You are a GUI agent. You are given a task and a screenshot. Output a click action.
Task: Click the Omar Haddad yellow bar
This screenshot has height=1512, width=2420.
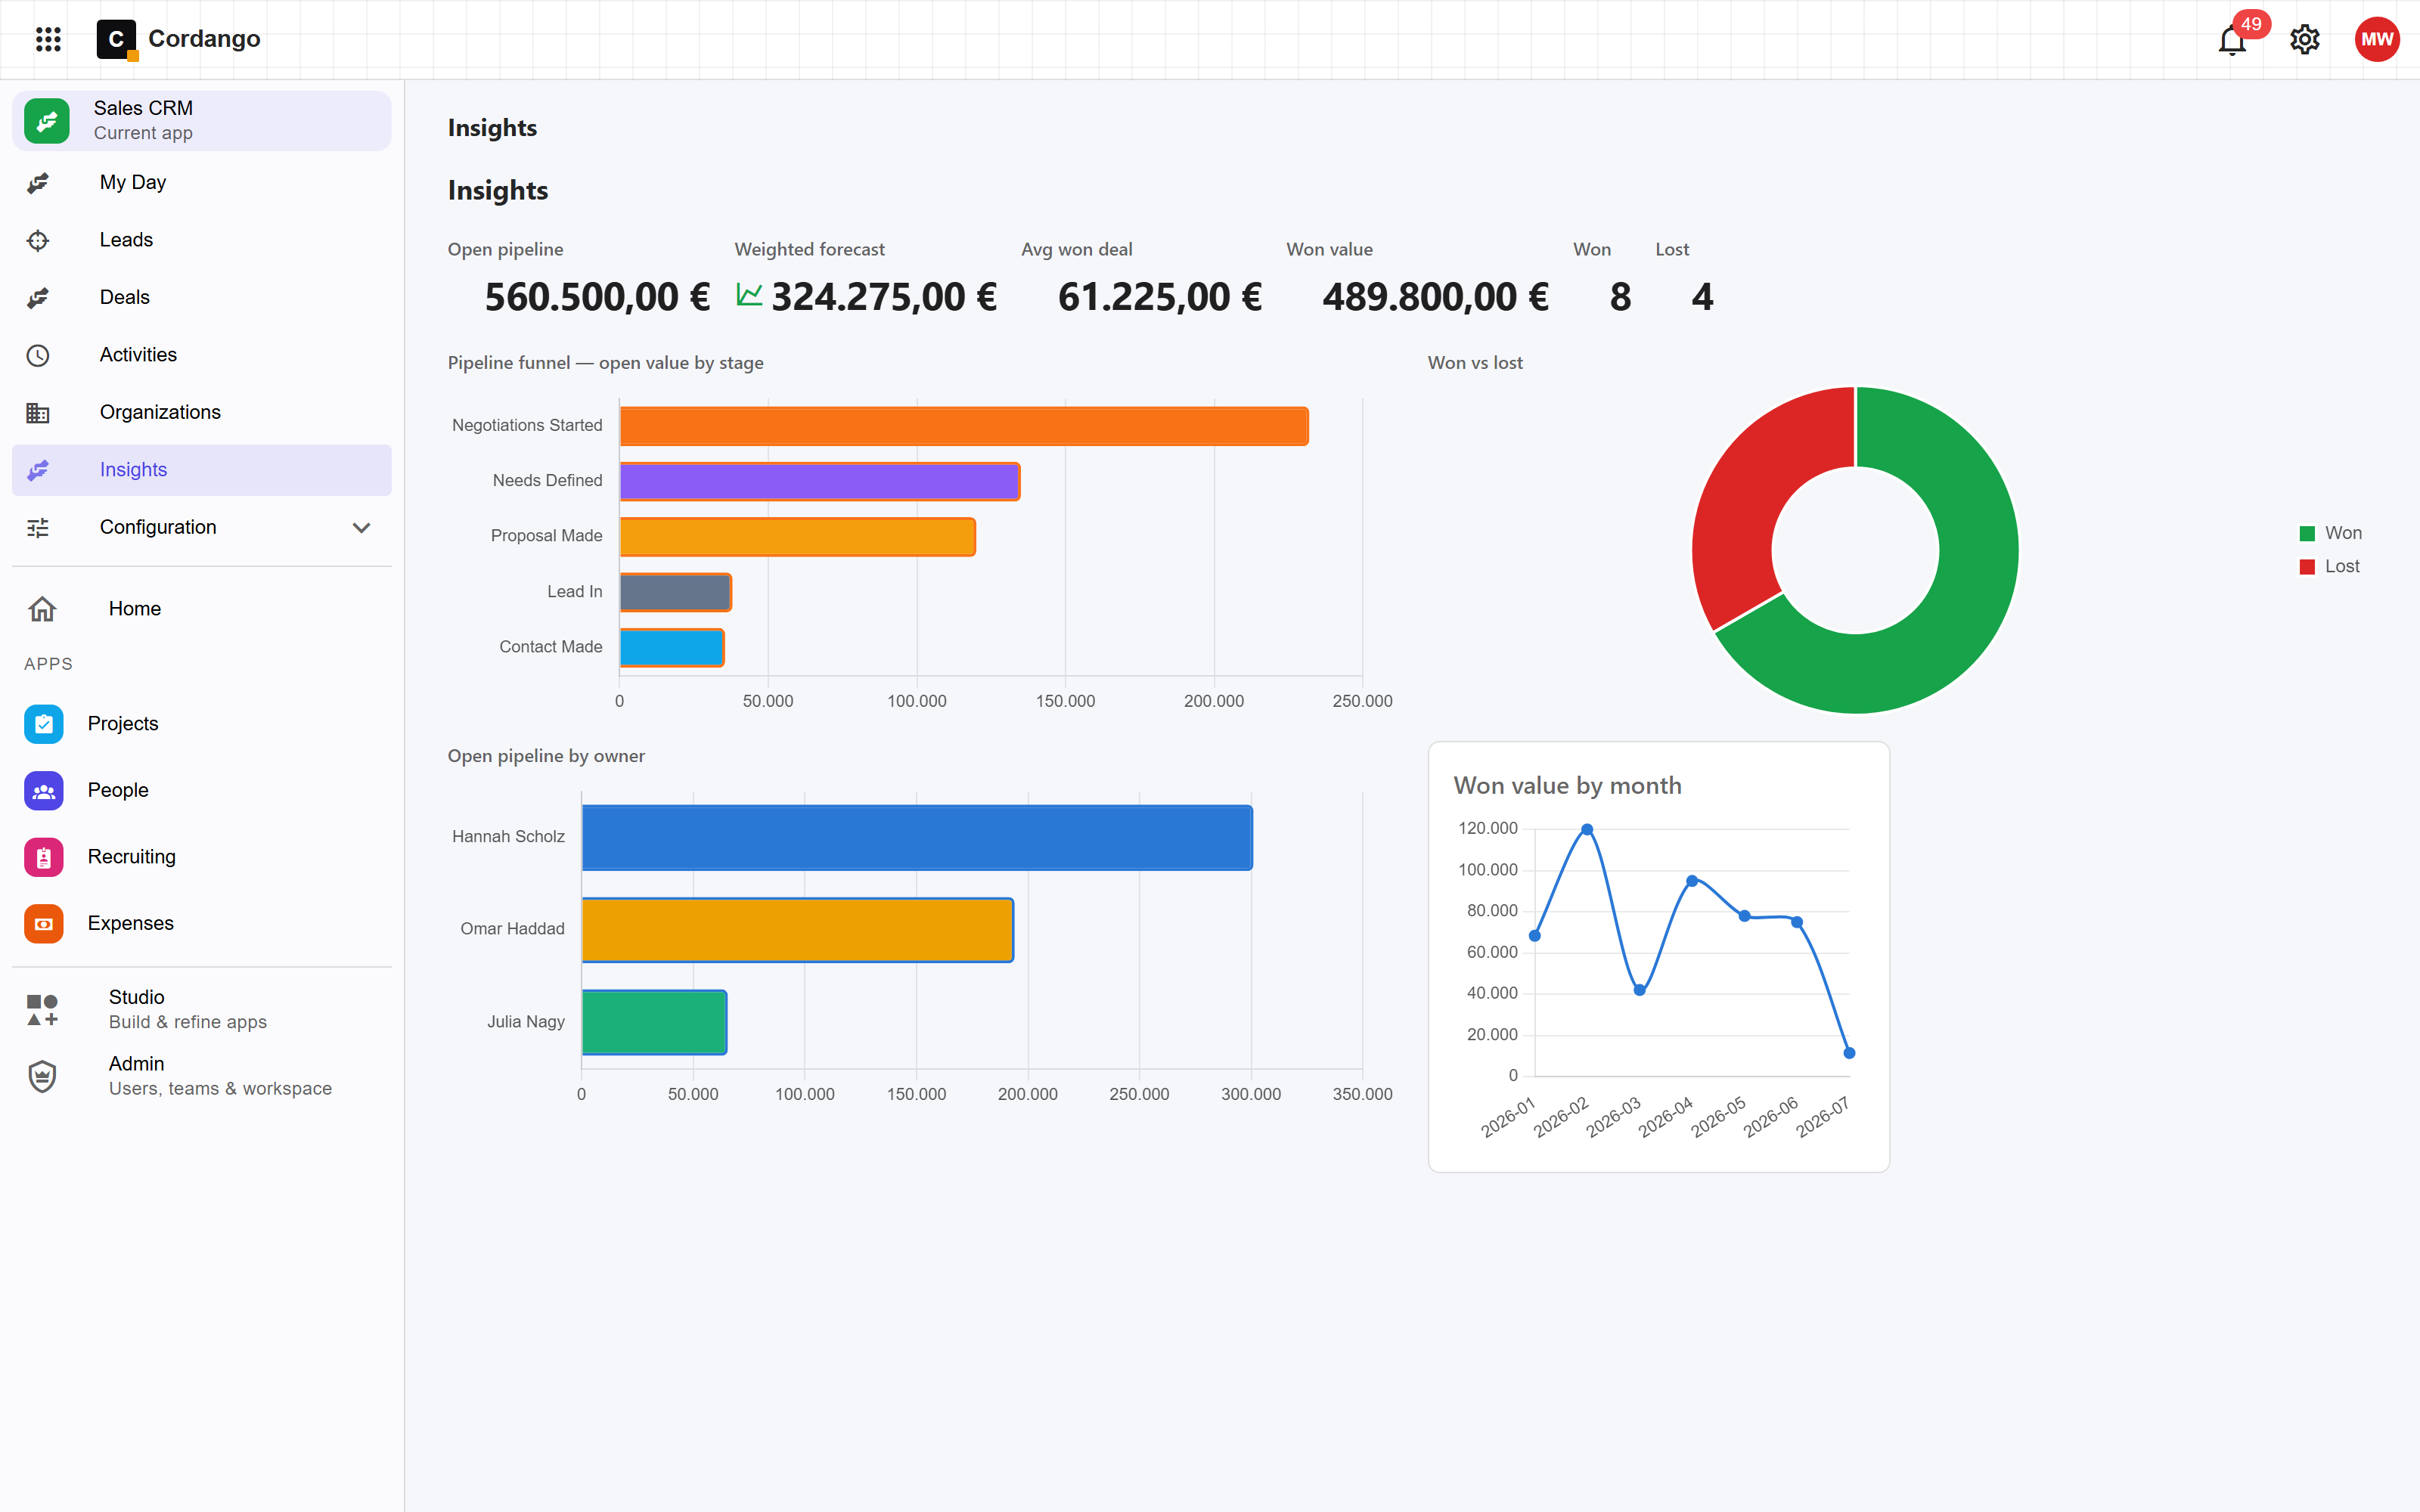pyautogui.click(x=798, y=930)
